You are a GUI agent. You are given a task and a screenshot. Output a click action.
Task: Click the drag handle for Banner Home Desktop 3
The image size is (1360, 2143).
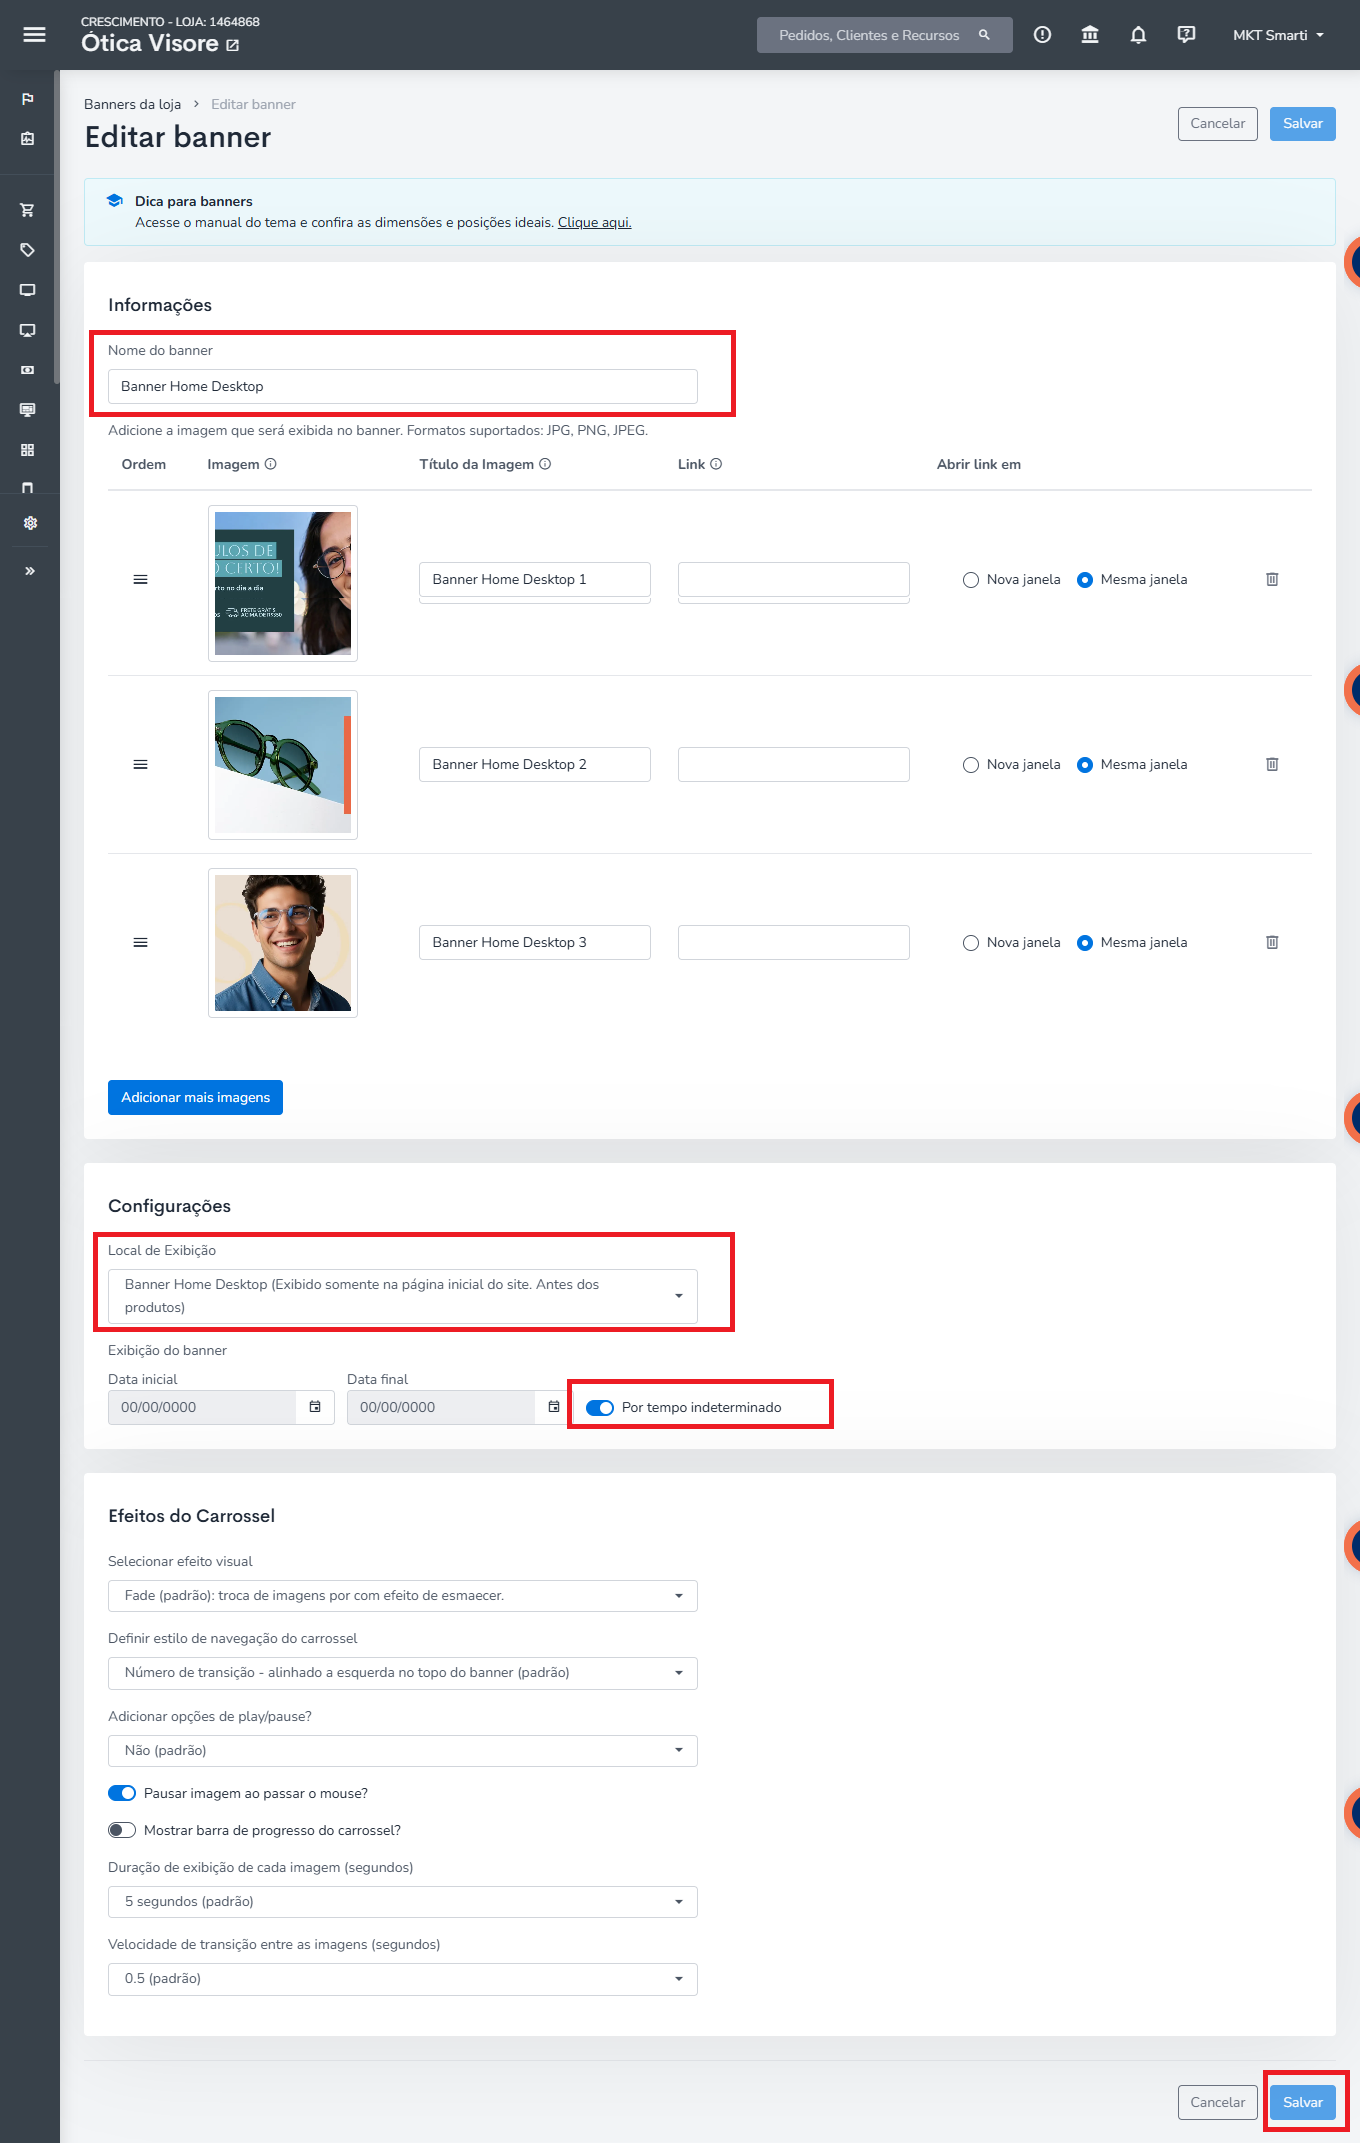[140, 942]
